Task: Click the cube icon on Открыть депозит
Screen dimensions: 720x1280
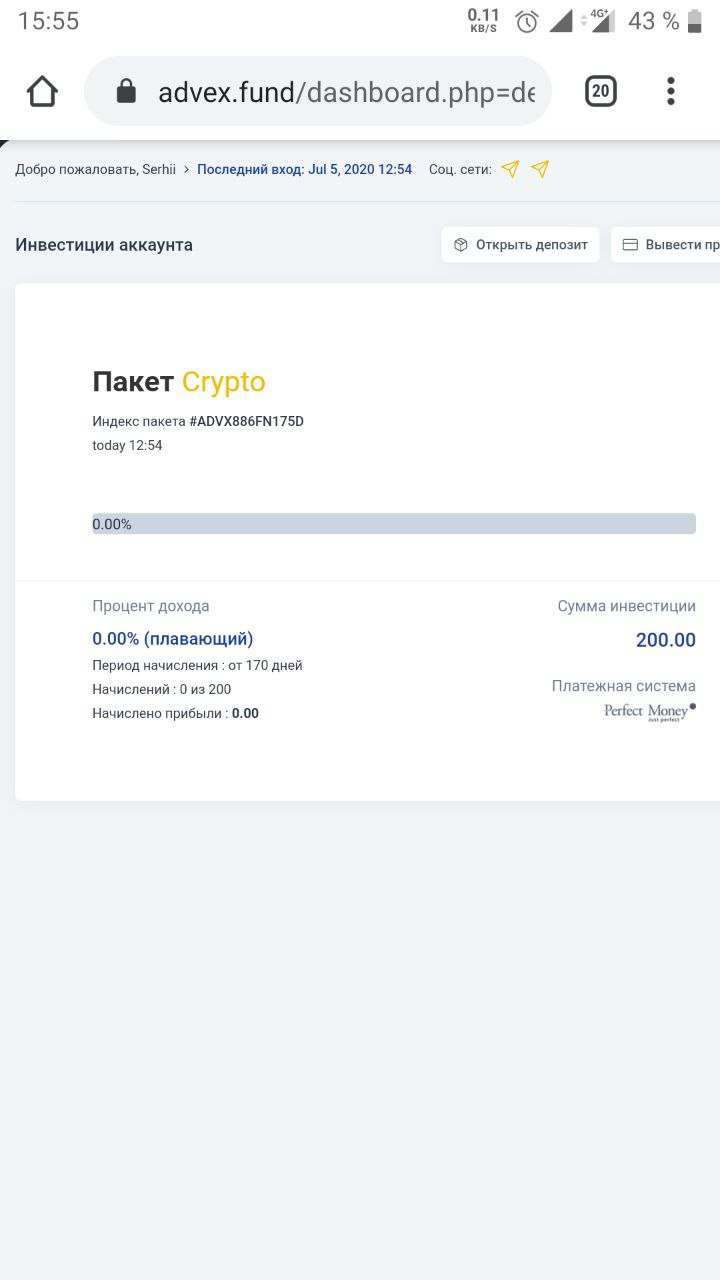Action: 461,245
